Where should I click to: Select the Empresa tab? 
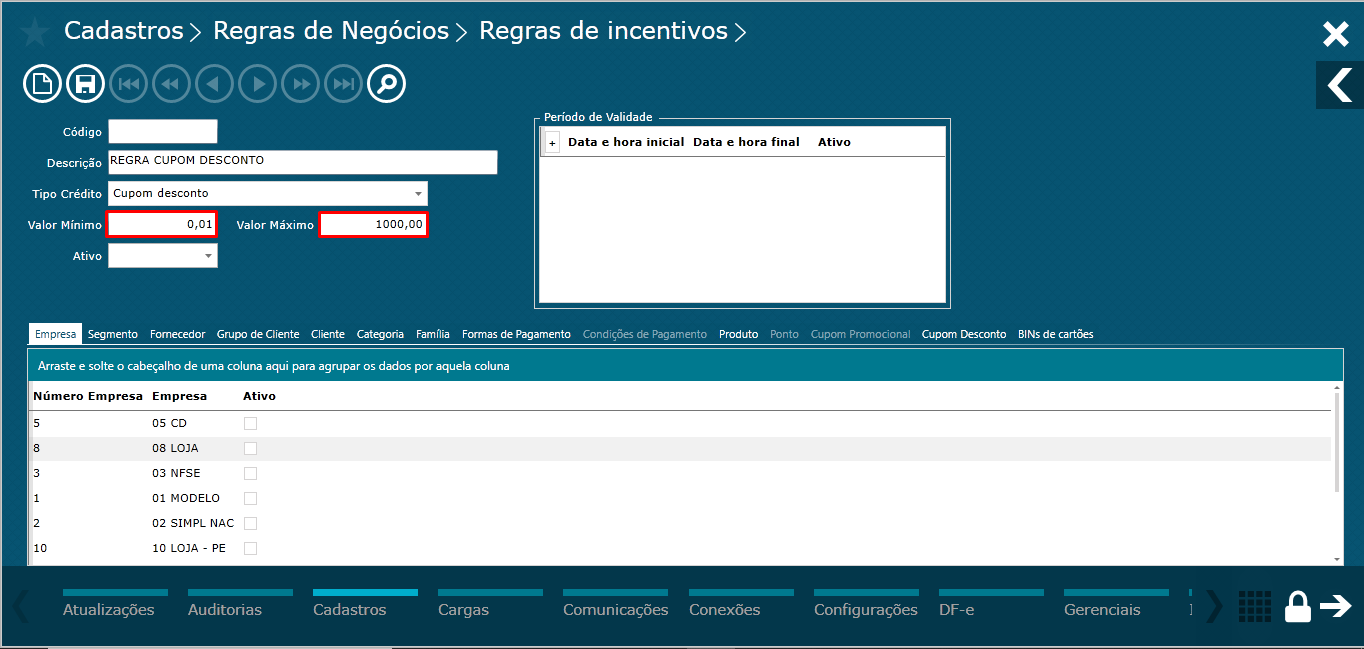55,334
